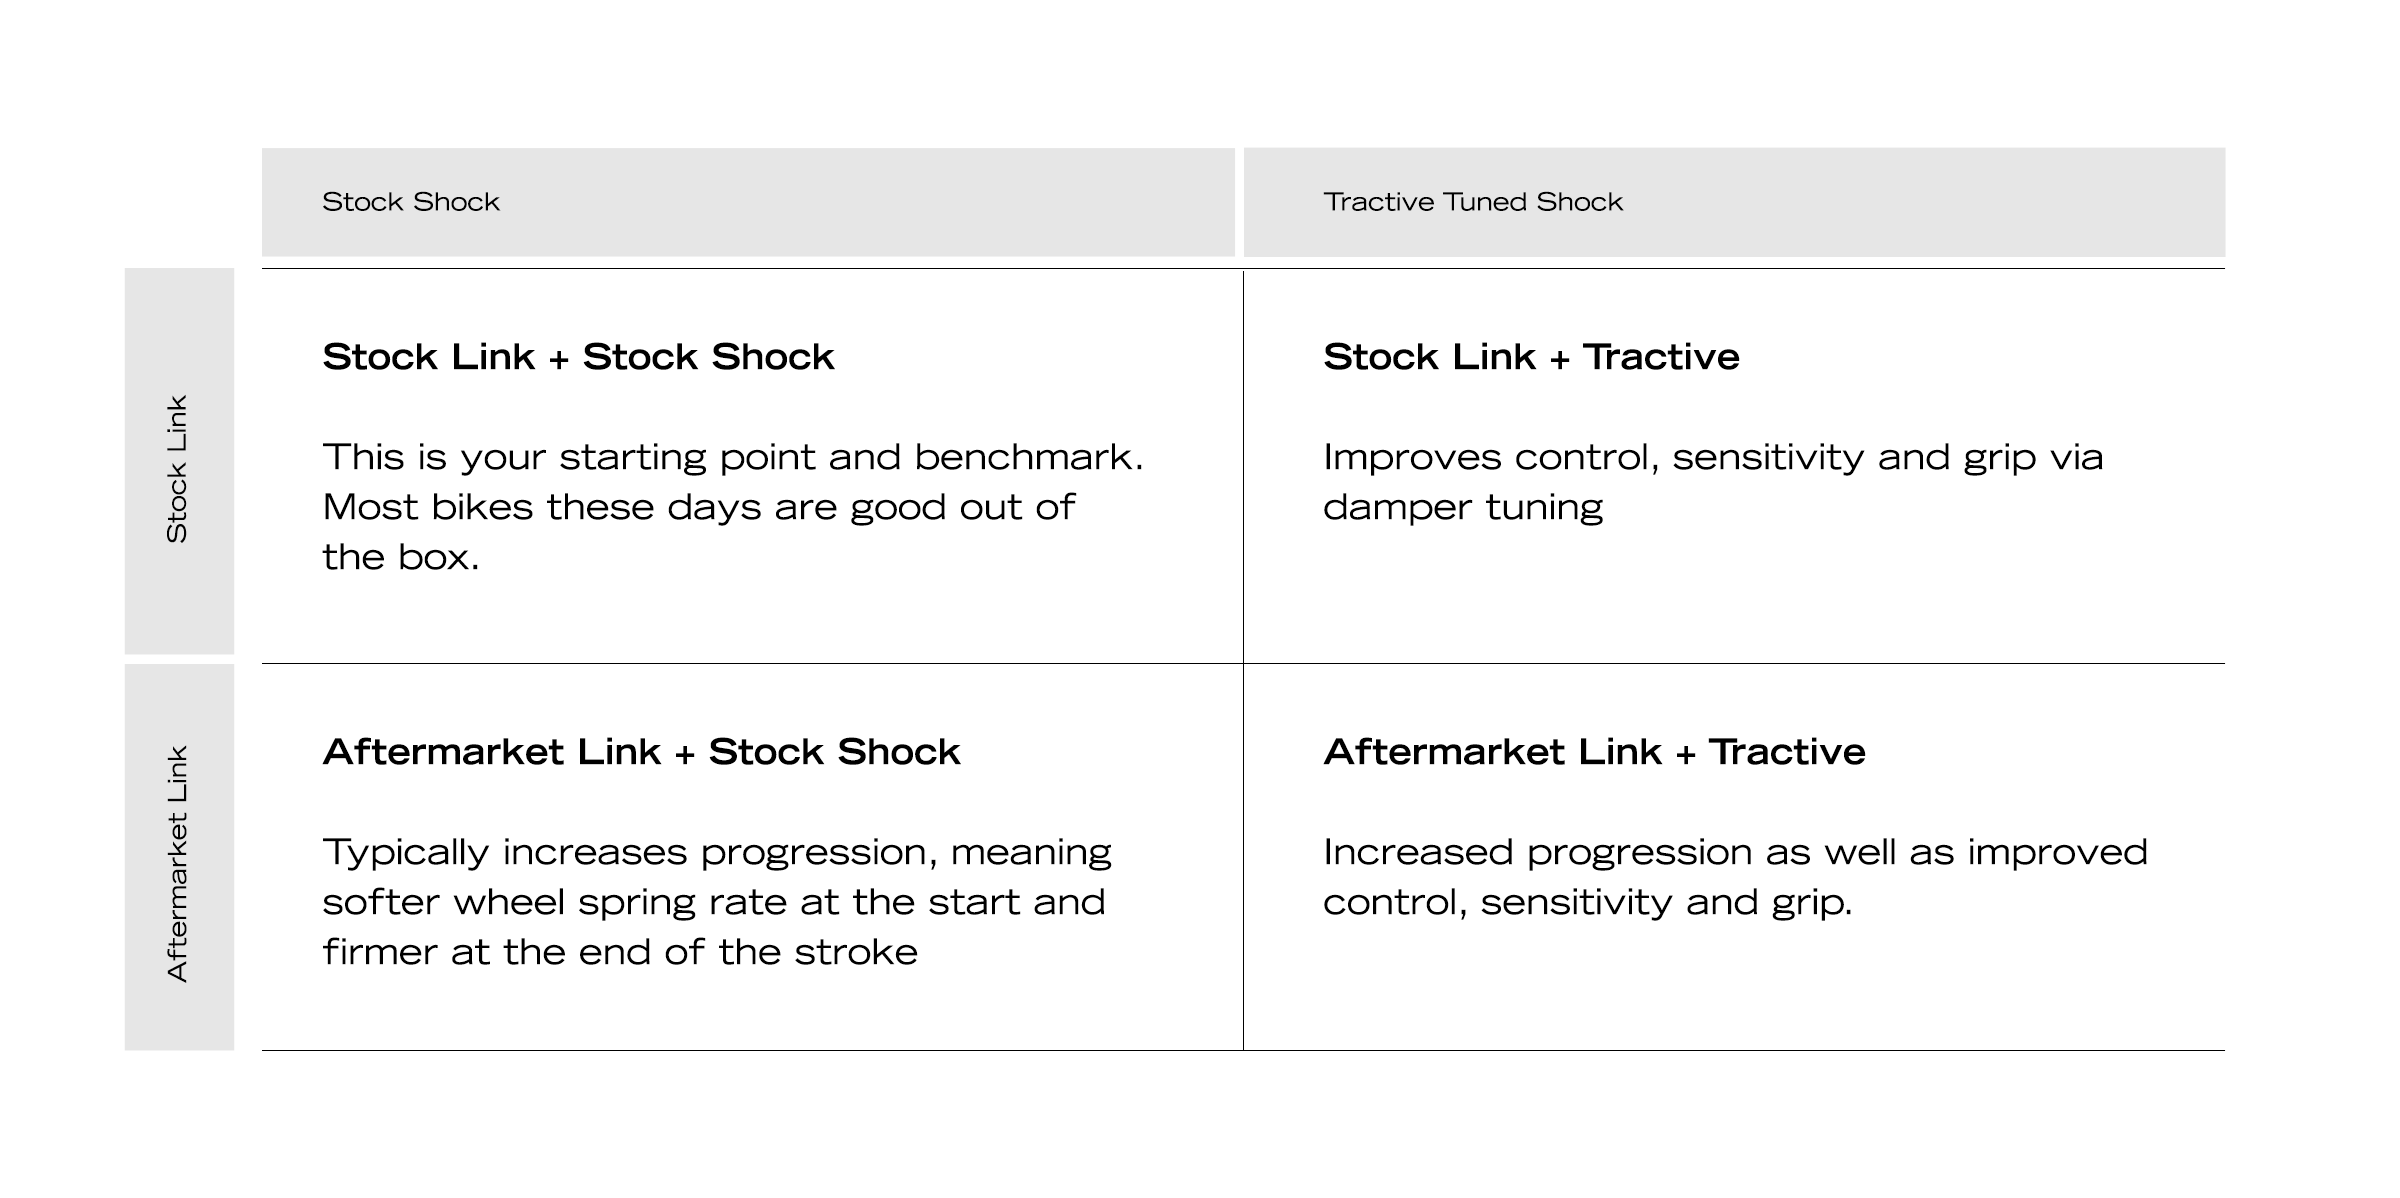Click the vertical Stock Link row label
Image resolution: width=2400 pixels, height=1198 pixels.
[x=177, y=469]
